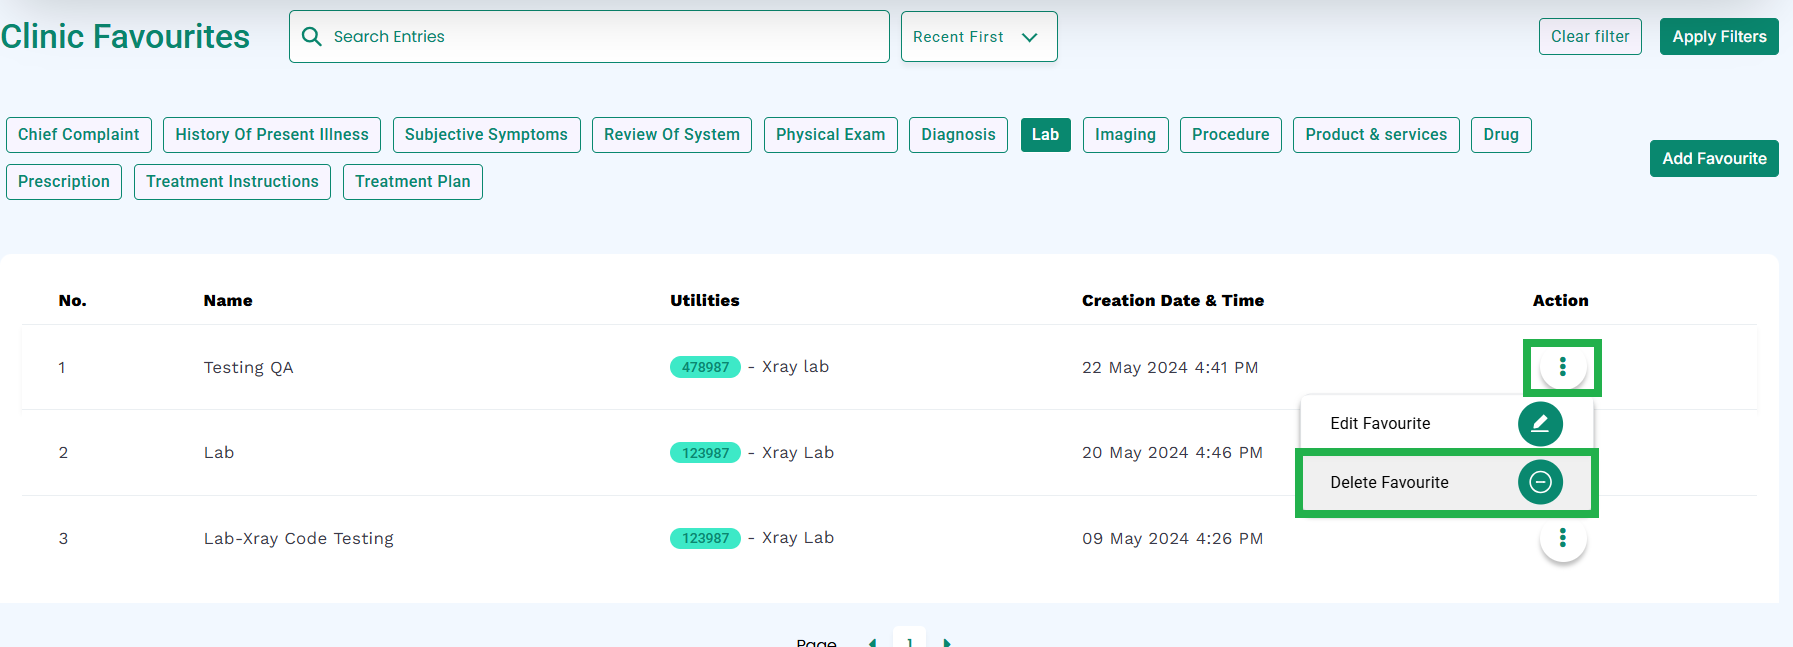1793x647 pixels.
Task: Filter by Chief Complaint category
Action: 79,135
